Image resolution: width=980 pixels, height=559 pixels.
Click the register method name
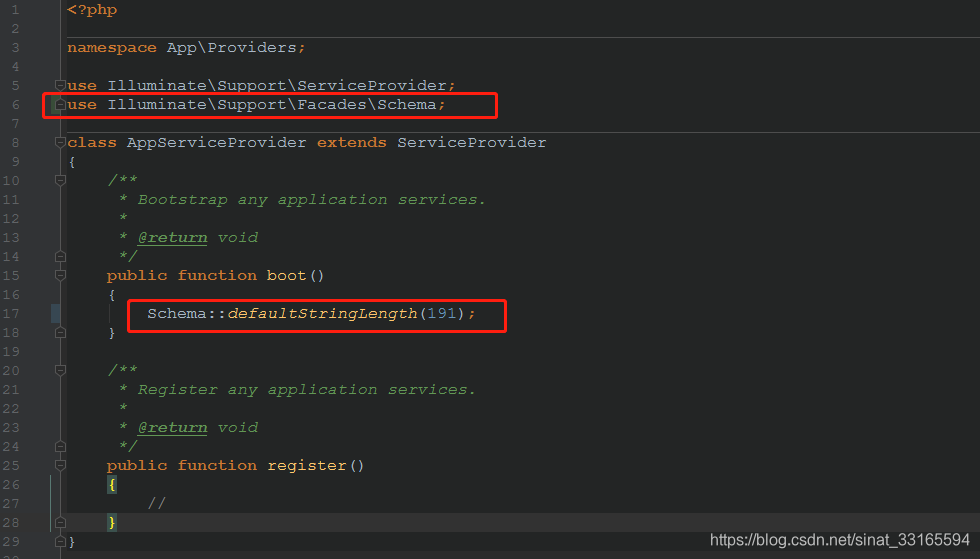(x=307, y=465)
